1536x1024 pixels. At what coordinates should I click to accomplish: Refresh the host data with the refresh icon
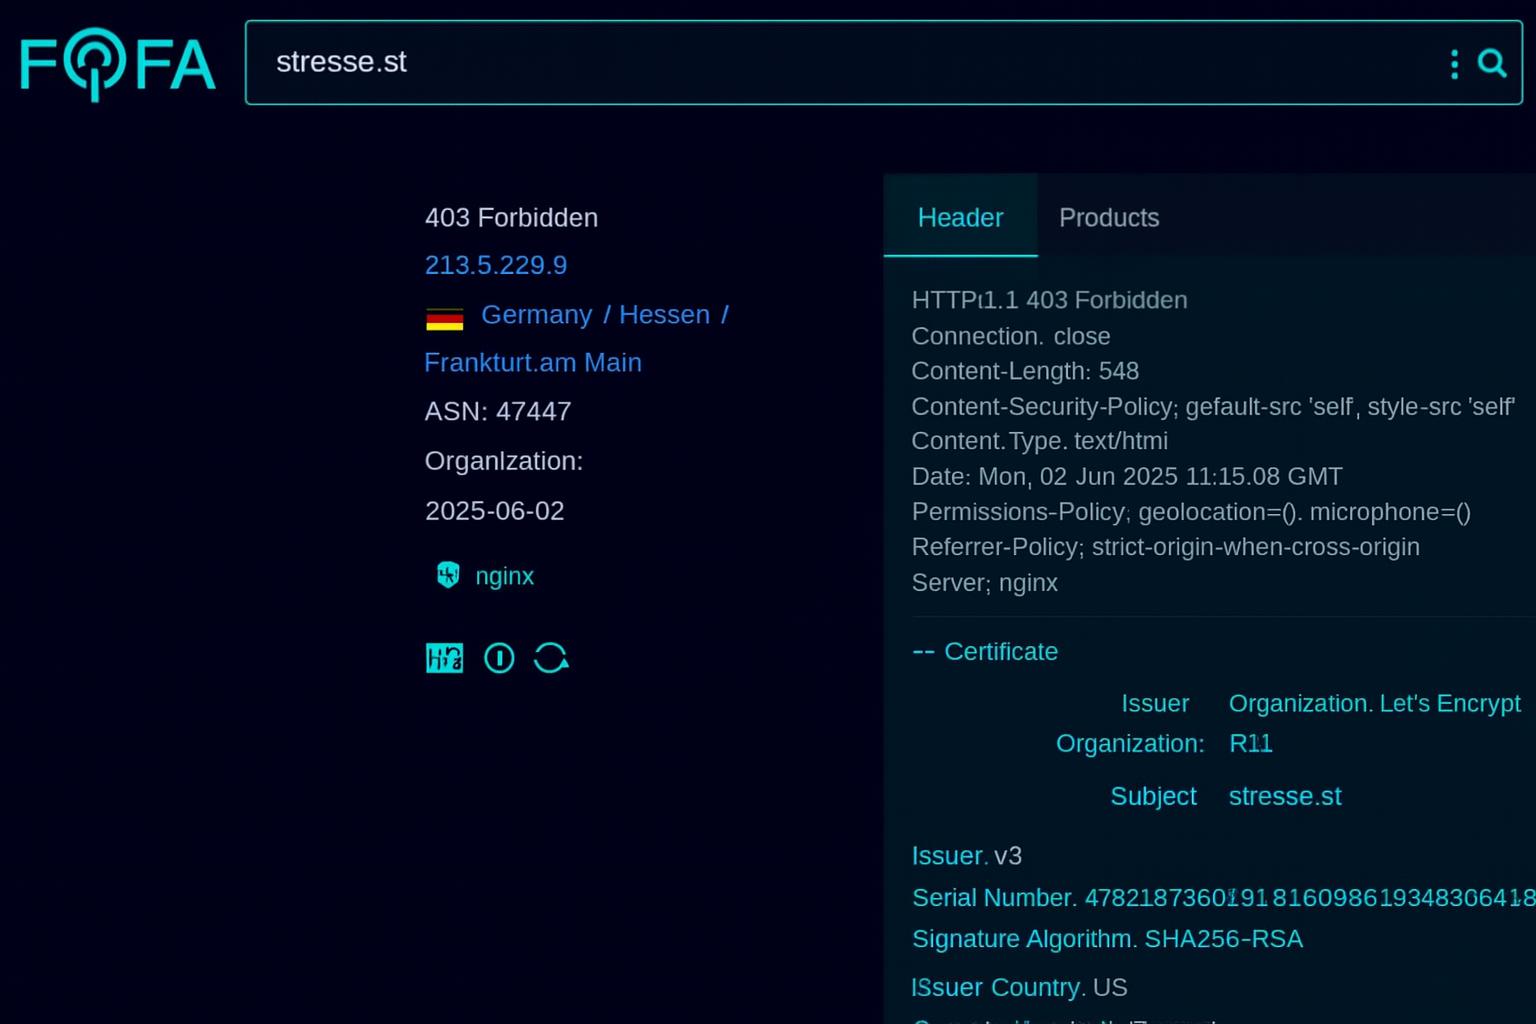[550, 657]
